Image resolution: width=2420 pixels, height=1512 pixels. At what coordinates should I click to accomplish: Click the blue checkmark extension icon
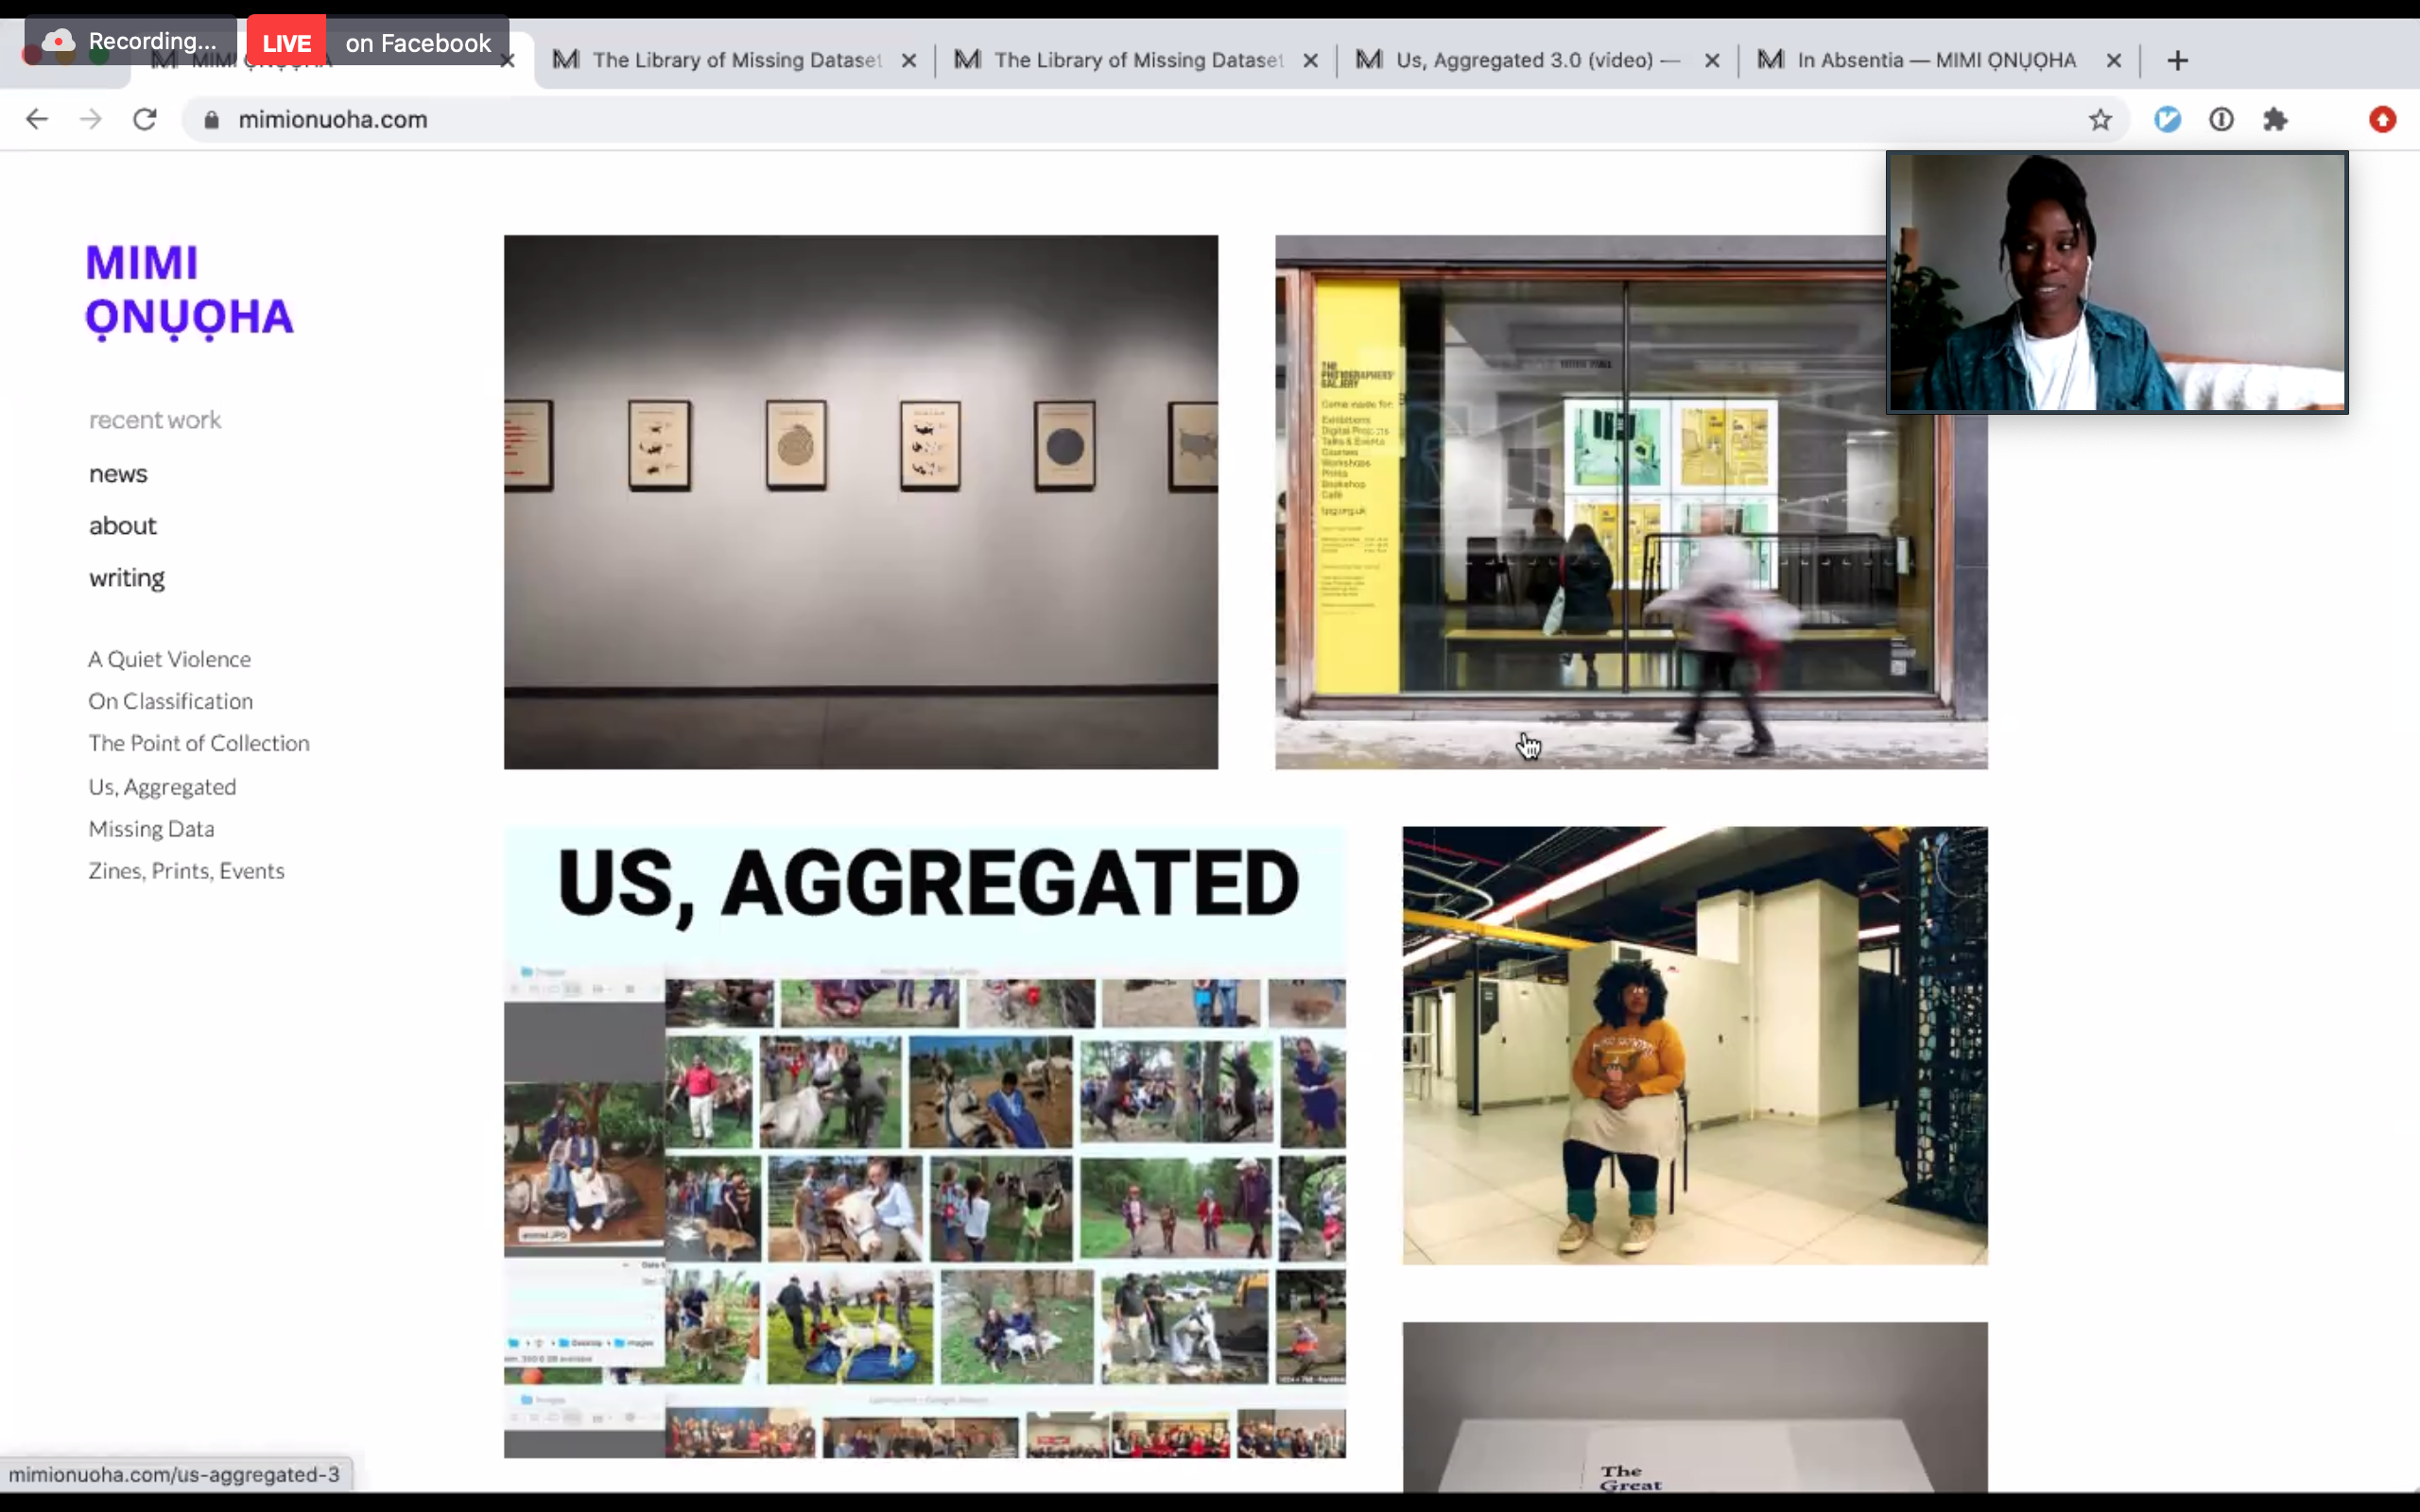2168,120
